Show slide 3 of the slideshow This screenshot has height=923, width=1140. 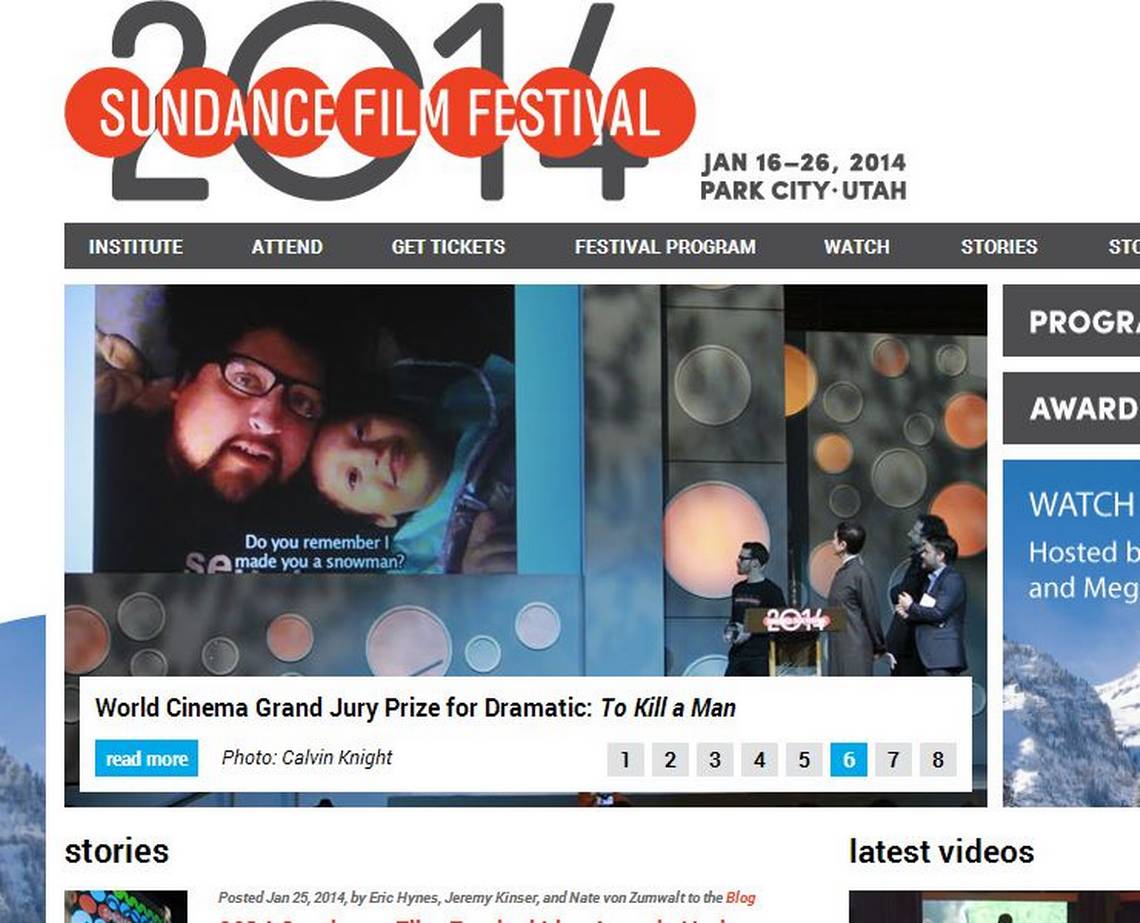(x=715, y=760)
